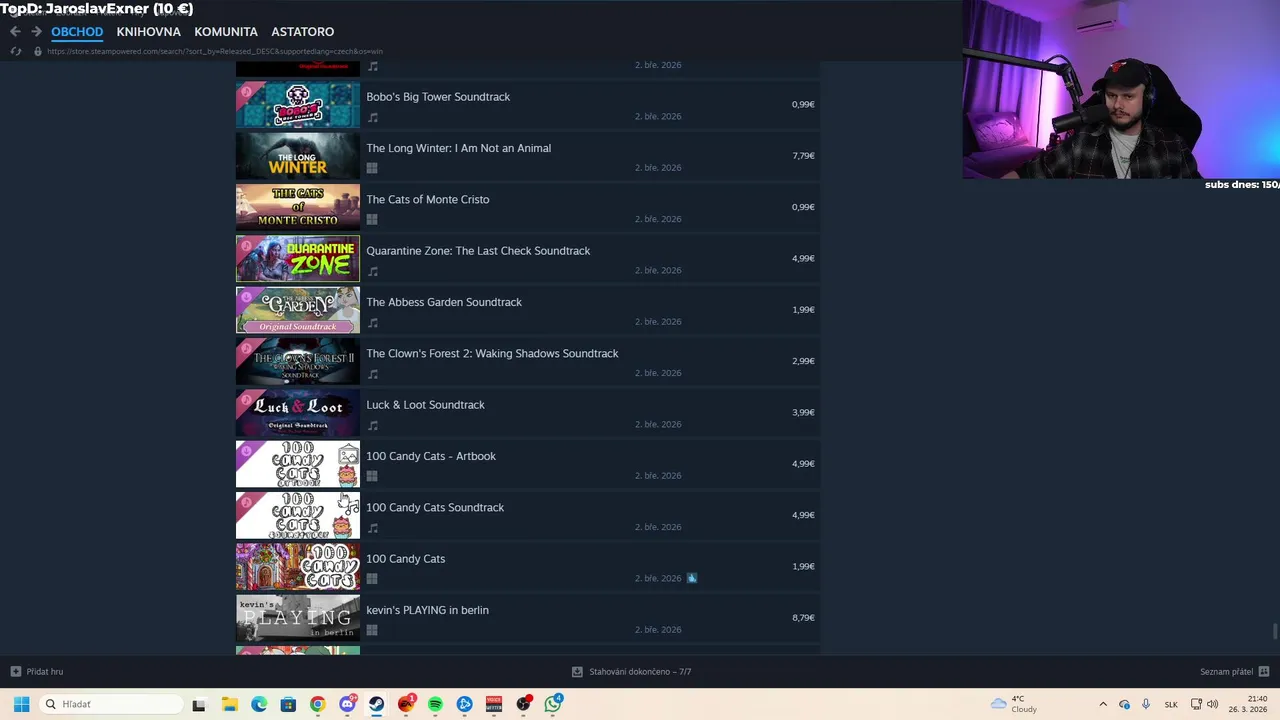The height and width of the screenshot is (720, 1280).
Task: Expand the hidden system tray icons chevron
Action: pyautogui.click(x=1103, y=704)
